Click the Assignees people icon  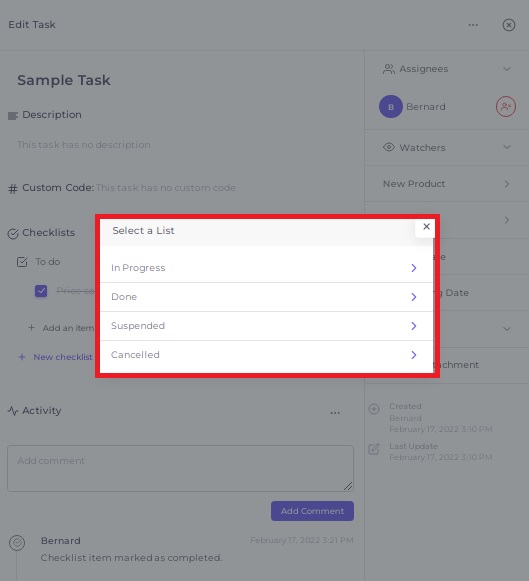coord(388,69)
